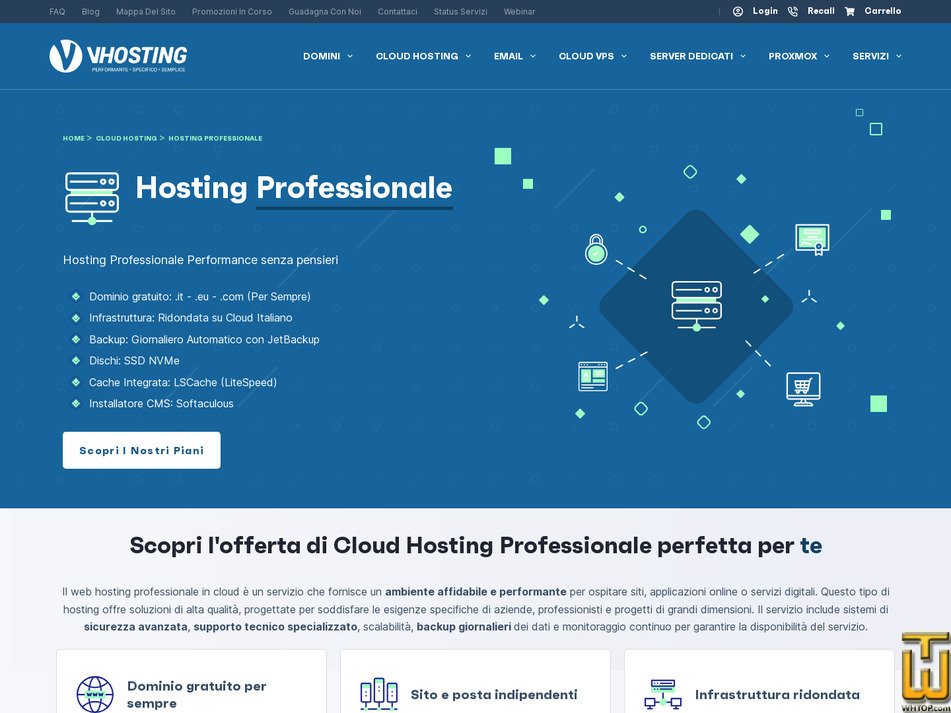Open the Promozioni In Corso link
The width and height of the screenshot is (951, 713).
coord(232,11)
